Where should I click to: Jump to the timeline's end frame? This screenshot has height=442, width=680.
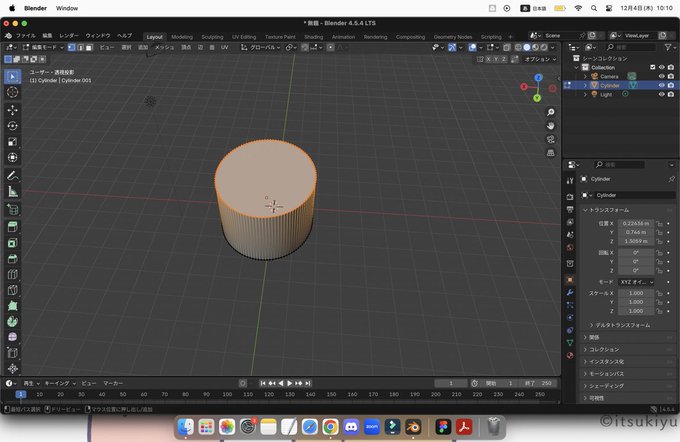307,383
